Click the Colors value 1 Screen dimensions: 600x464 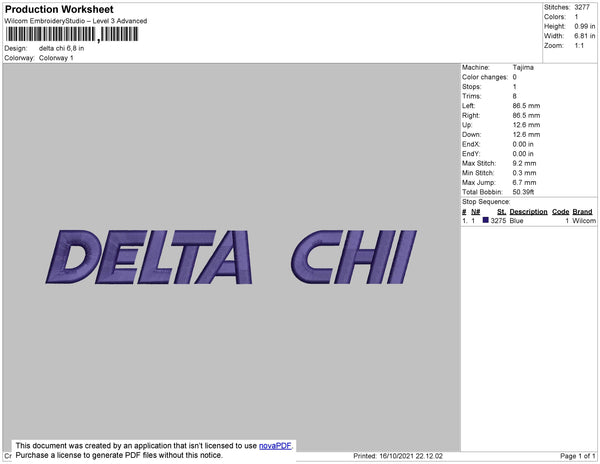(576, 17)
